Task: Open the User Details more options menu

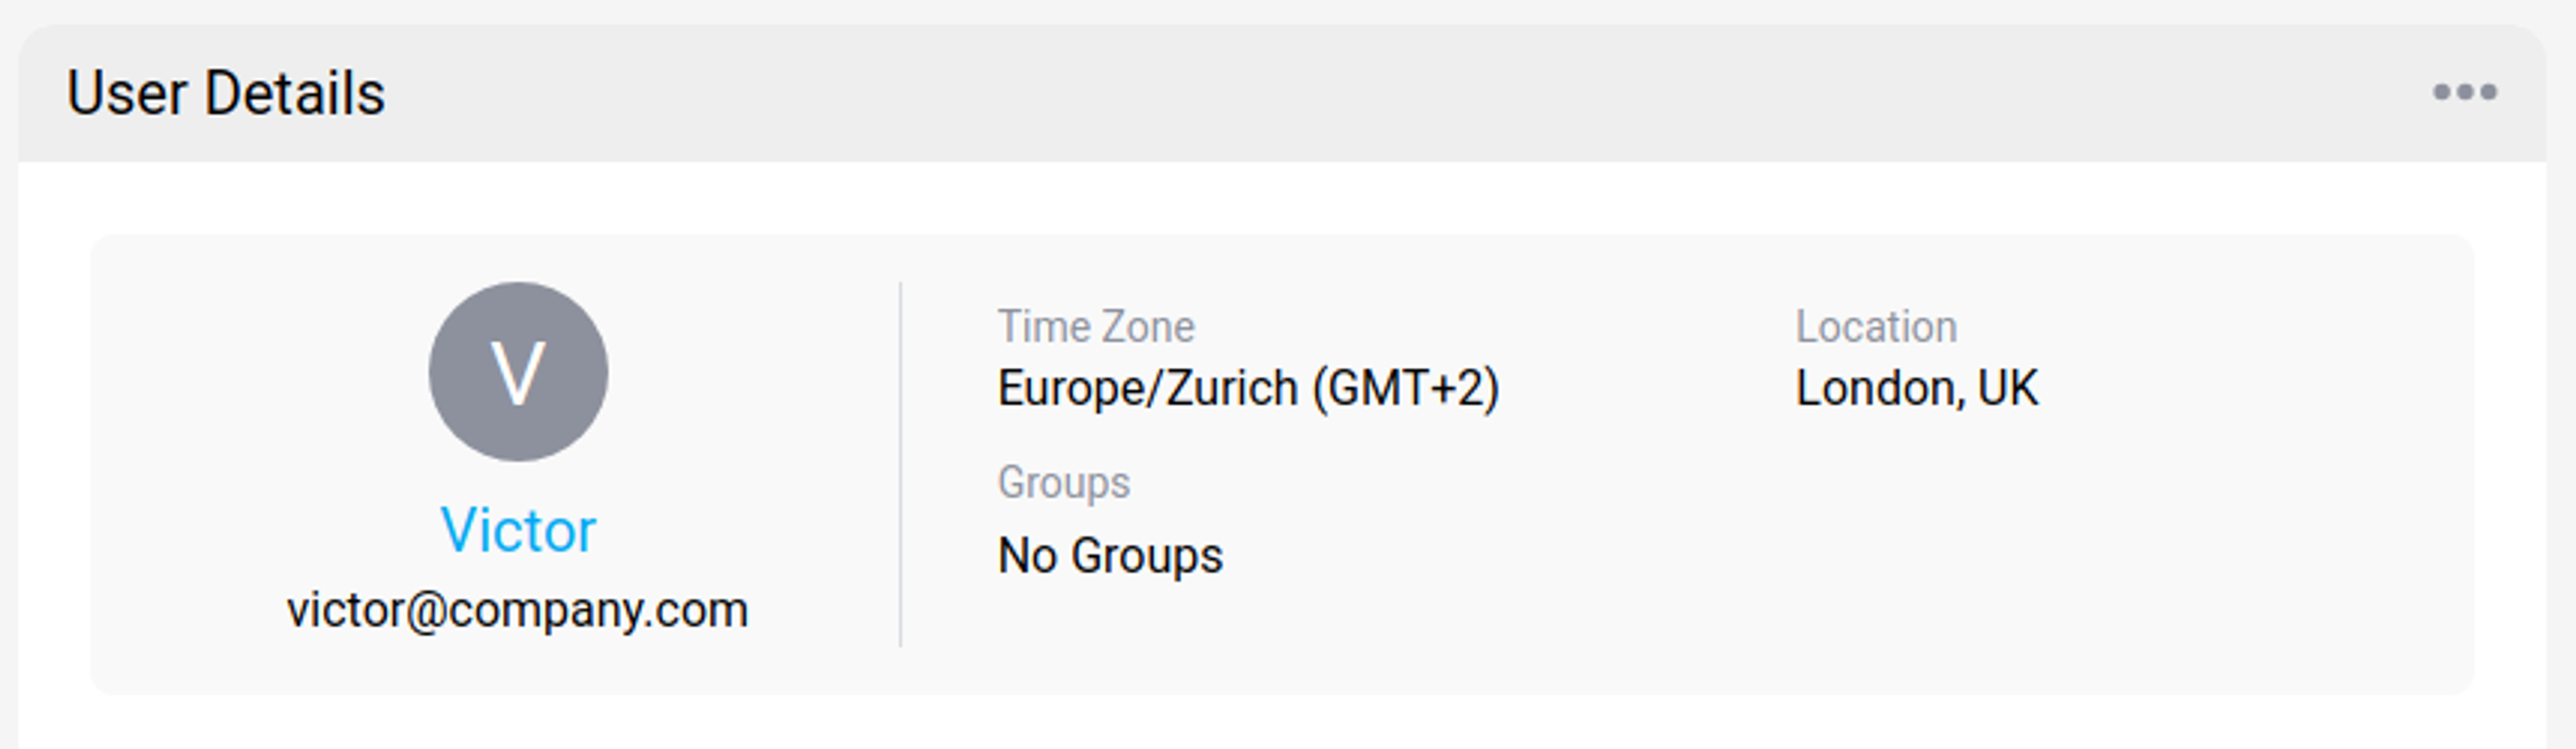Action: click(2464, 92)
